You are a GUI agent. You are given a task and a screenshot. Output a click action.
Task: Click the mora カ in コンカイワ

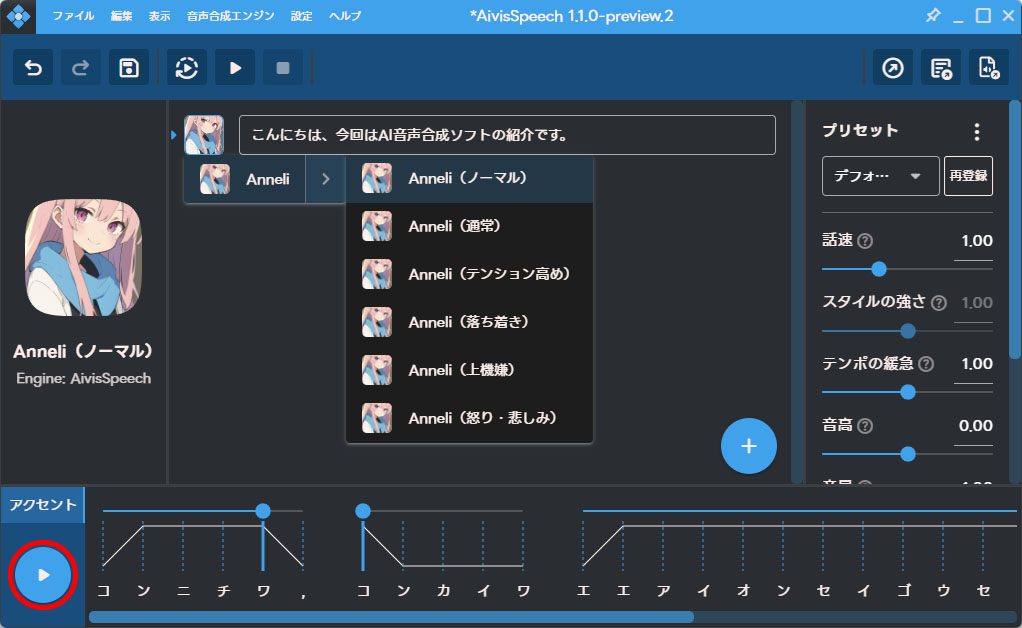coord(443,592)
